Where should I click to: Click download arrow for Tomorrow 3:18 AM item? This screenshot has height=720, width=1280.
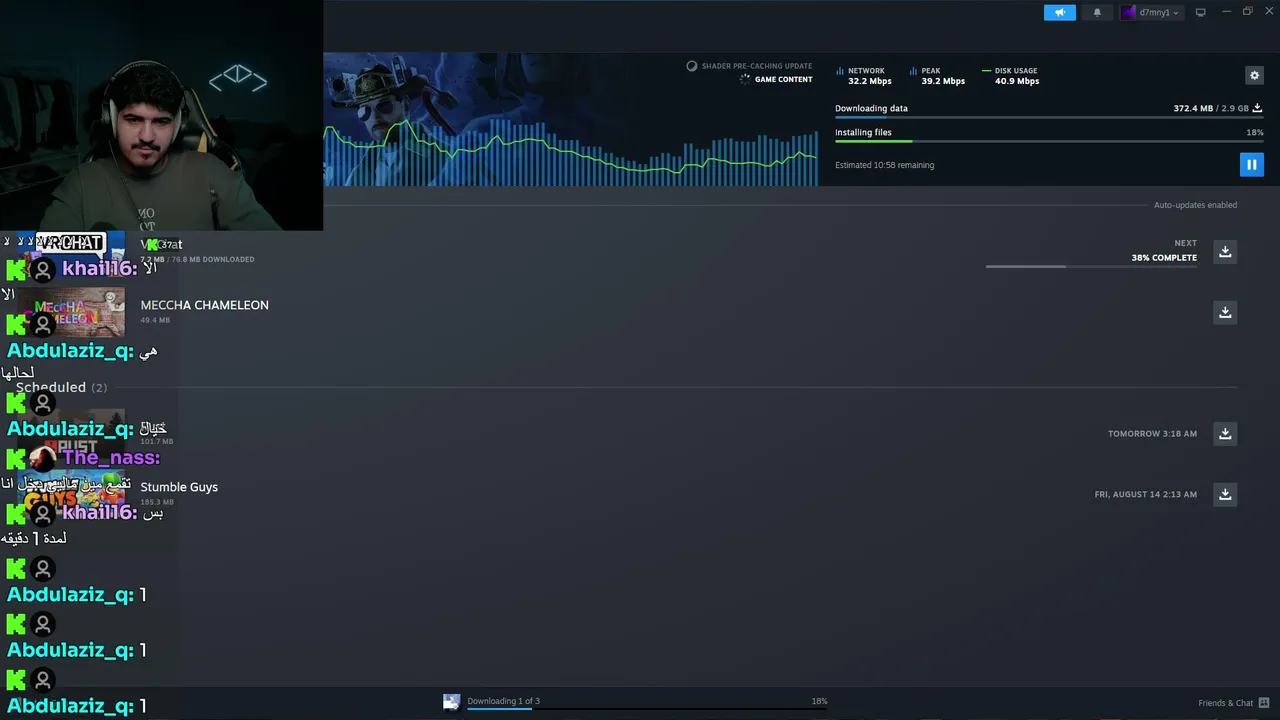pyautogui.click(x=1225, y=433)
